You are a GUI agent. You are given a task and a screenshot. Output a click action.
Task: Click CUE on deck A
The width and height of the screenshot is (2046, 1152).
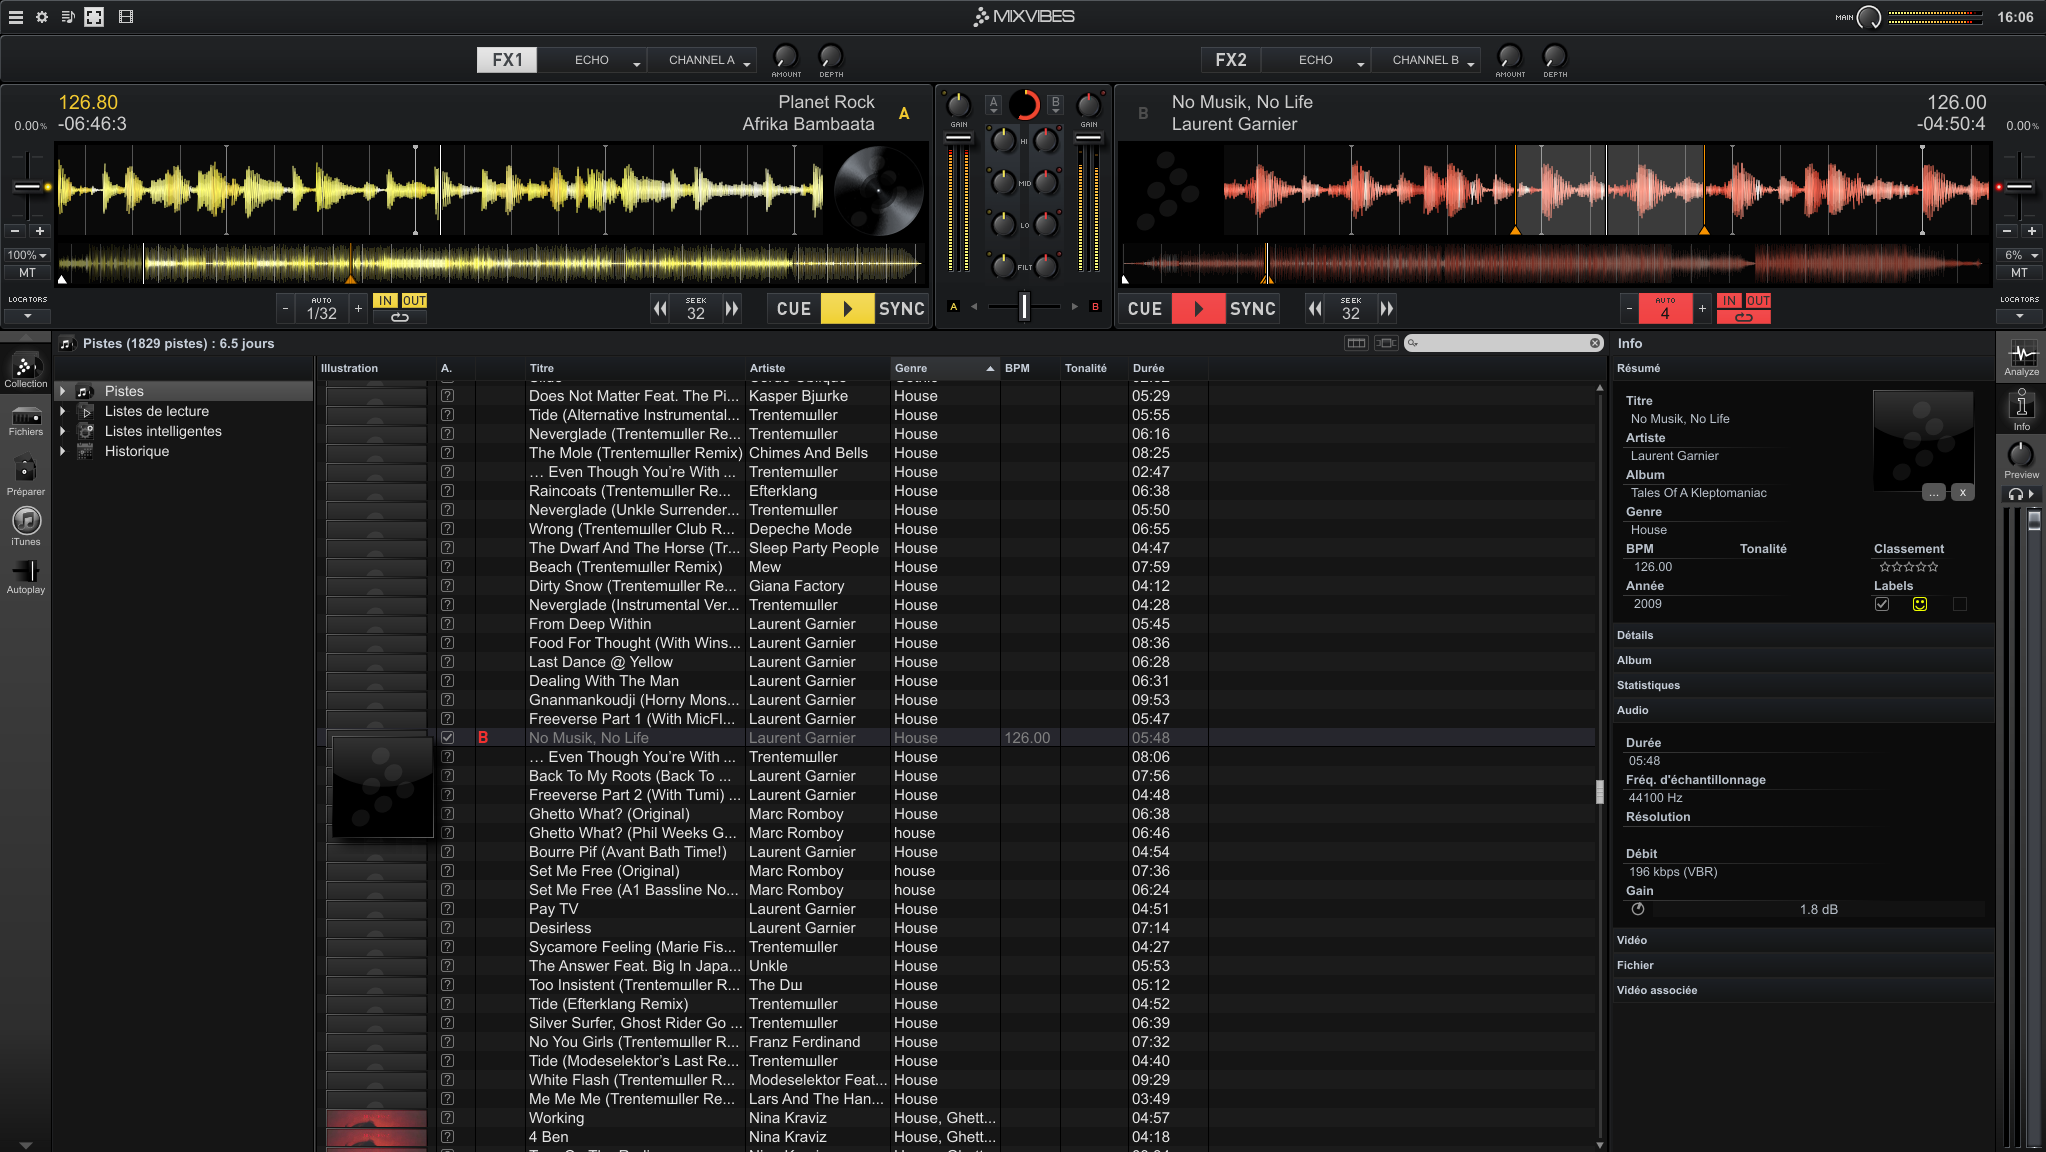click(x=794, y=309)
